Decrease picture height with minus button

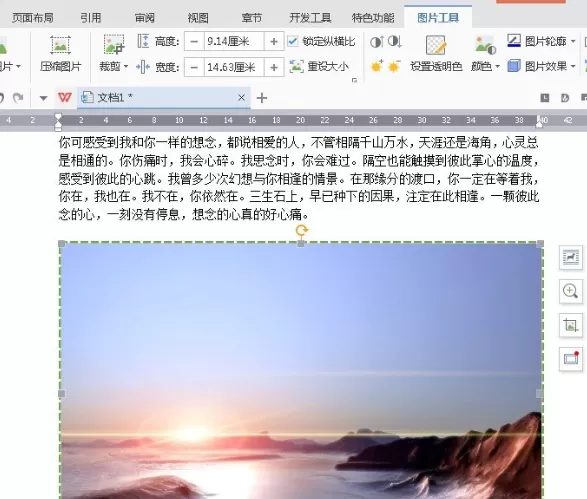click(194, 41)
